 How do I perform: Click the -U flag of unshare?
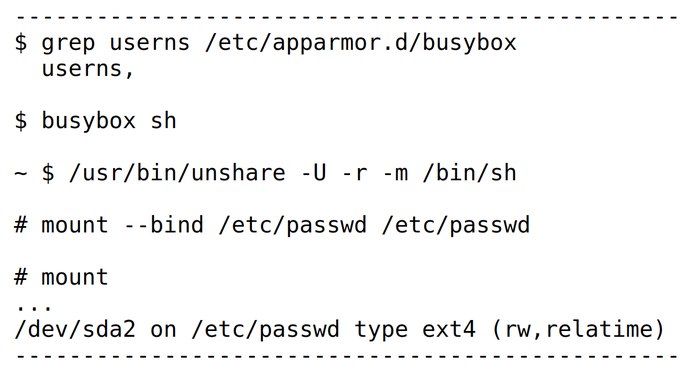(x=313, y=173)
